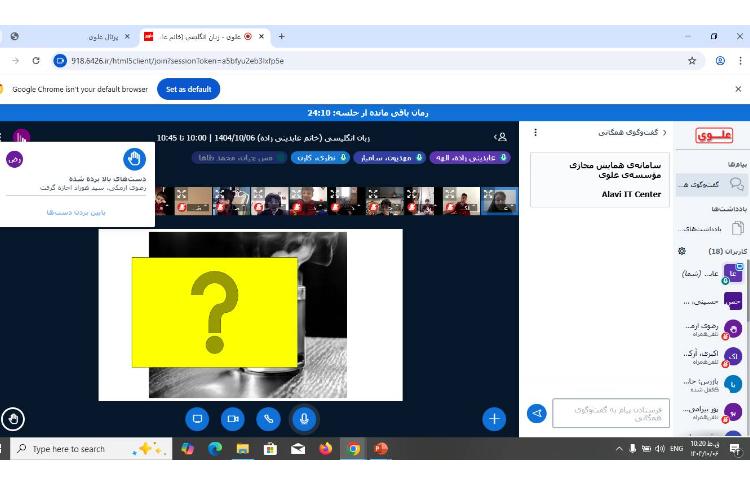Open Firefox from taskbar
The width and height of the screenshot is (750, 480).
pyautogui.click(x=326, y=448)
